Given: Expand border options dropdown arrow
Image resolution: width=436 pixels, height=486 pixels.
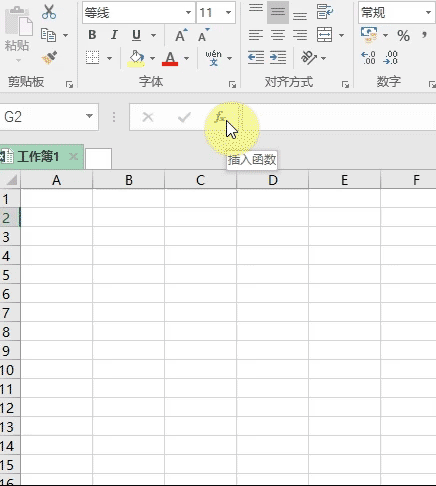Looking at the screenshot, I should point(109,58).
